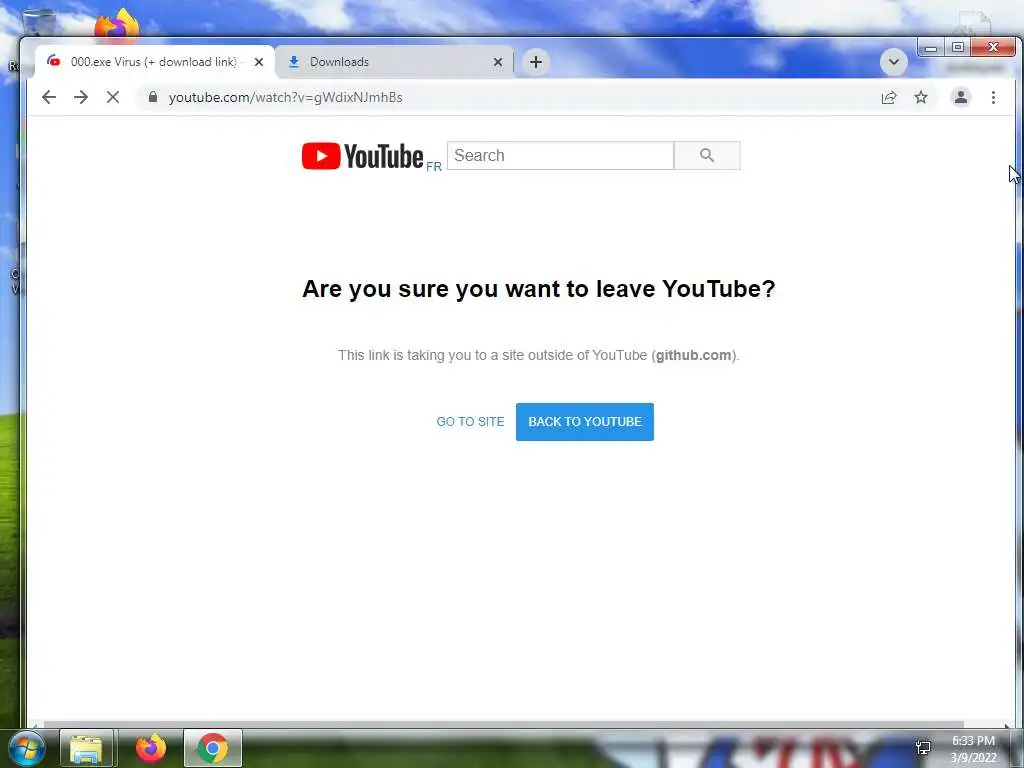Share this page via the share icon

click(x=889, y=97)
